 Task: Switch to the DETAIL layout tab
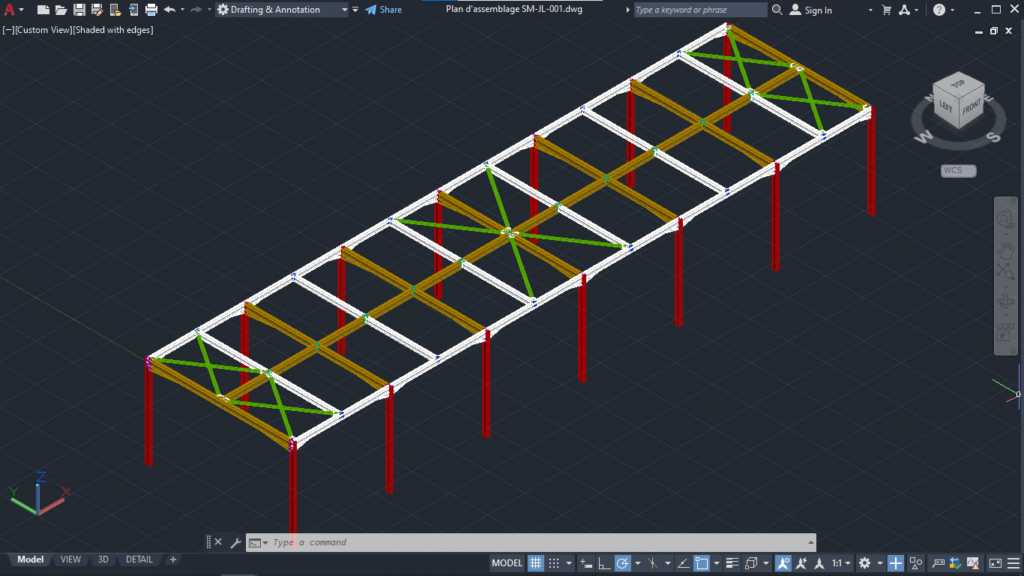pos(139,560)
